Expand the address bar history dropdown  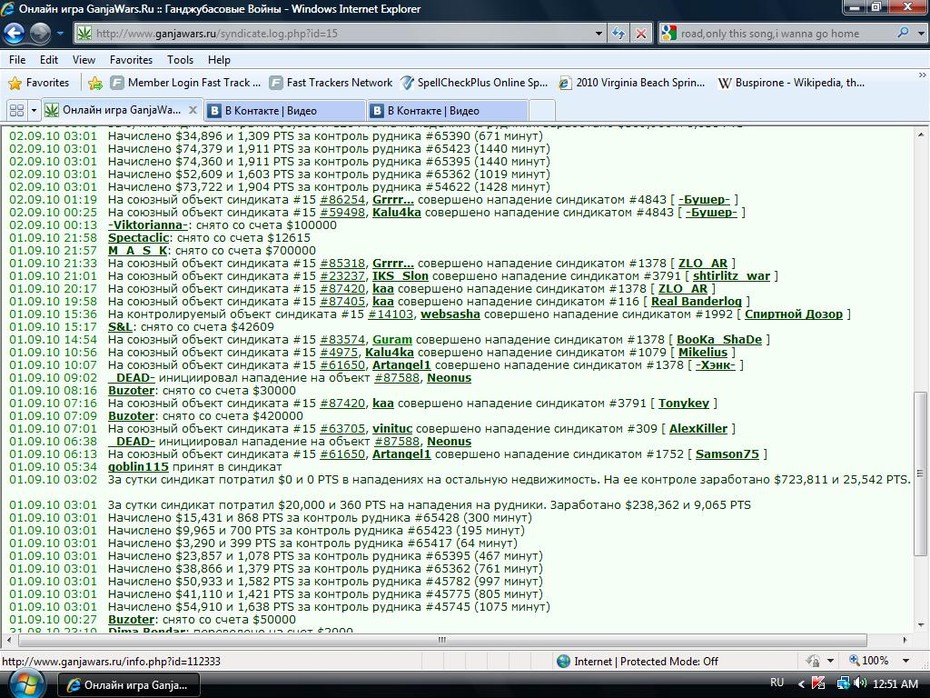pos(599,33)
